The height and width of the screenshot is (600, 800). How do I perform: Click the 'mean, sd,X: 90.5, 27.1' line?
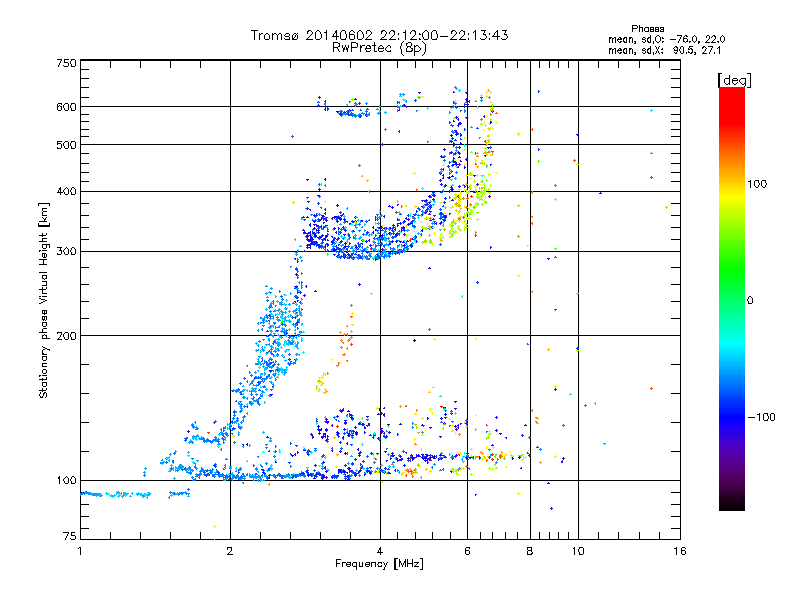664,50
